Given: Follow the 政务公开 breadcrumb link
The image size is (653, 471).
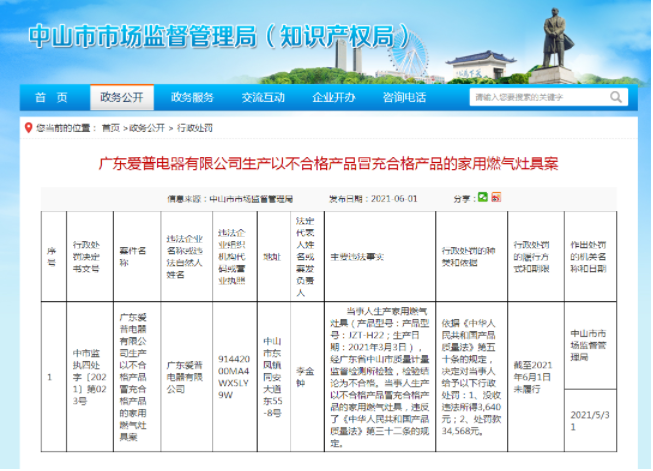Looking at the screenshot, I should tap(147, 128).
